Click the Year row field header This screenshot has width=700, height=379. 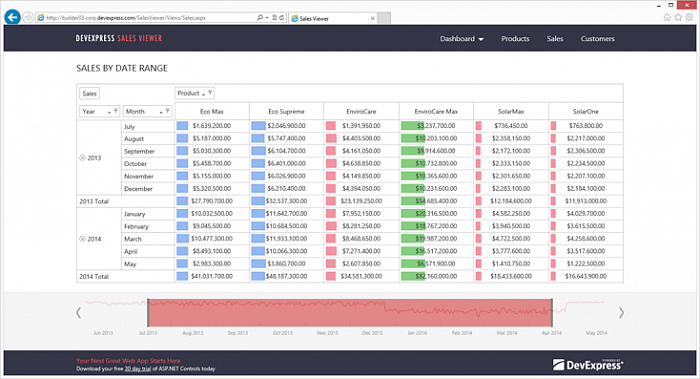coord(99,111)
